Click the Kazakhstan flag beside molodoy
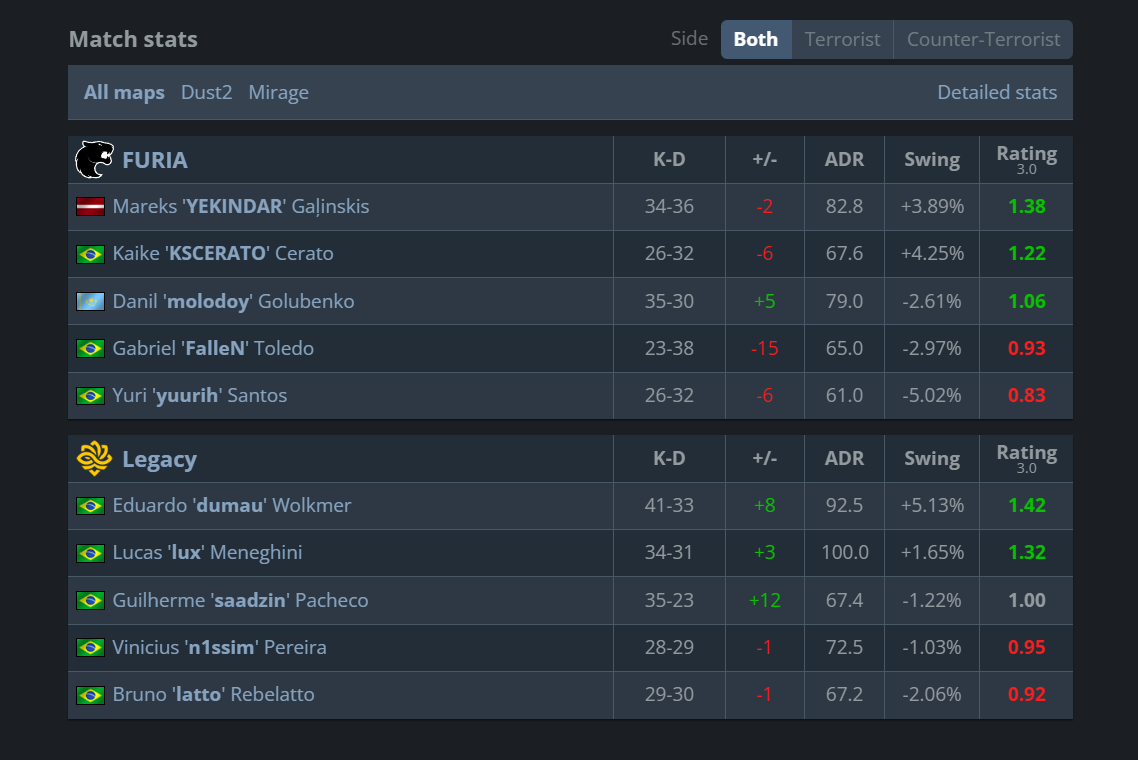This screenshot has width=1138, height=760. point(90,301)
